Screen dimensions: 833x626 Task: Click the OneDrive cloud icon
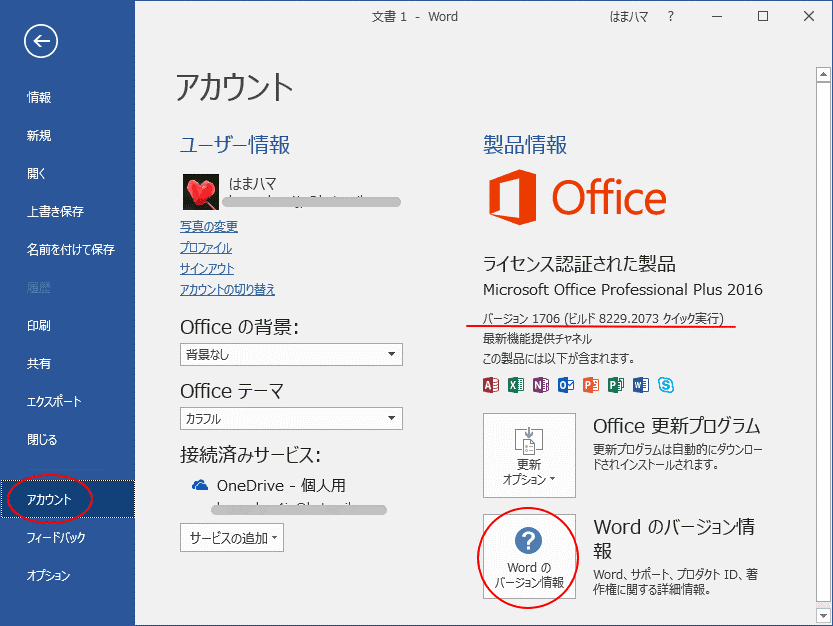pyautogui.click(x=198, y=485)
